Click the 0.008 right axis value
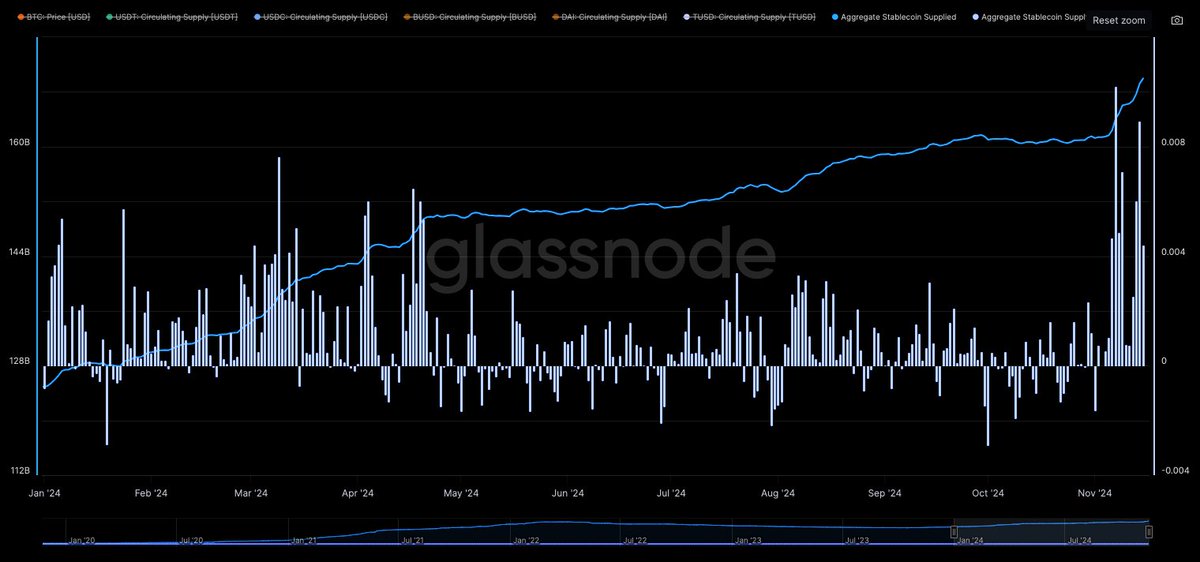Image resolution: width=1200 pixels, height=562 pixels. [x=1173, y=143]
